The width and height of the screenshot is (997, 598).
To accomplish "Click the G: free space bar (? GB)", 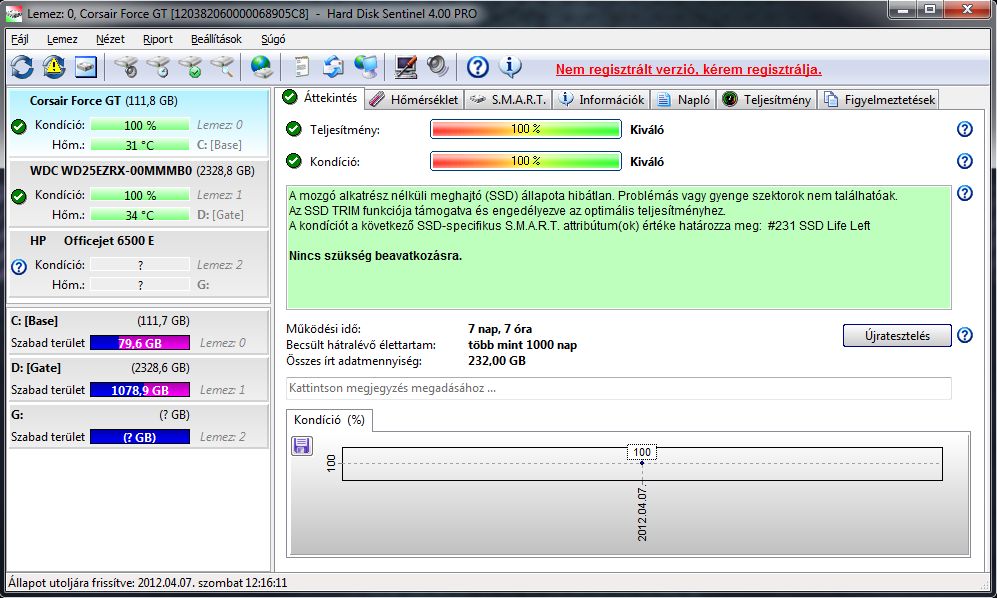I will point(140,437).
